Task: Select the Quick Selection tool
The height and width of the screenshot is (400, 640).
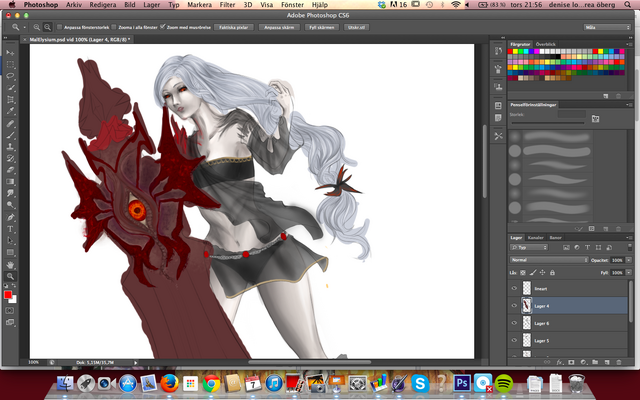Action: coord(10,88)
